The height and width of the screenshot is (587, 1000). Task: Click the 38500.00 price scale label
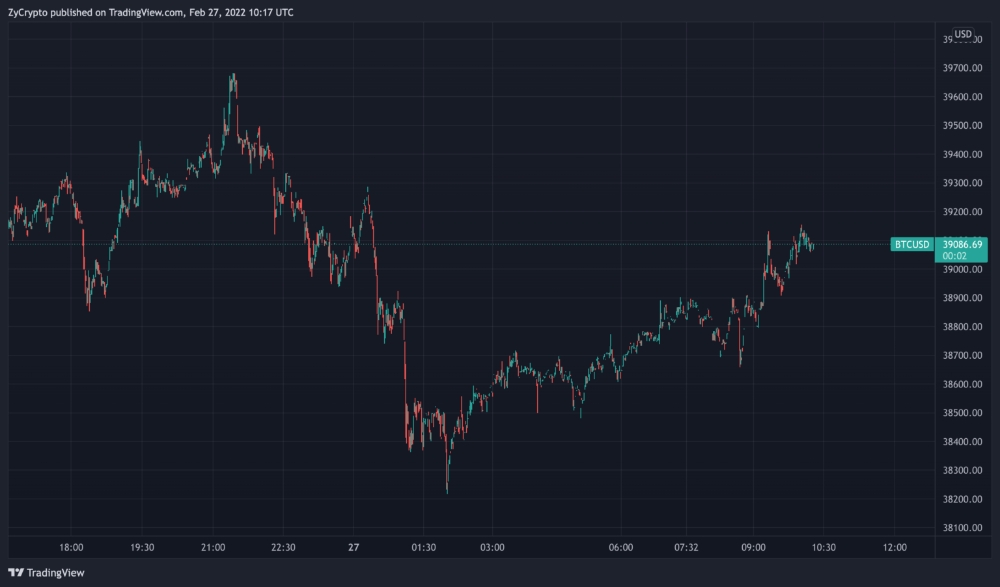pos(964,413)
